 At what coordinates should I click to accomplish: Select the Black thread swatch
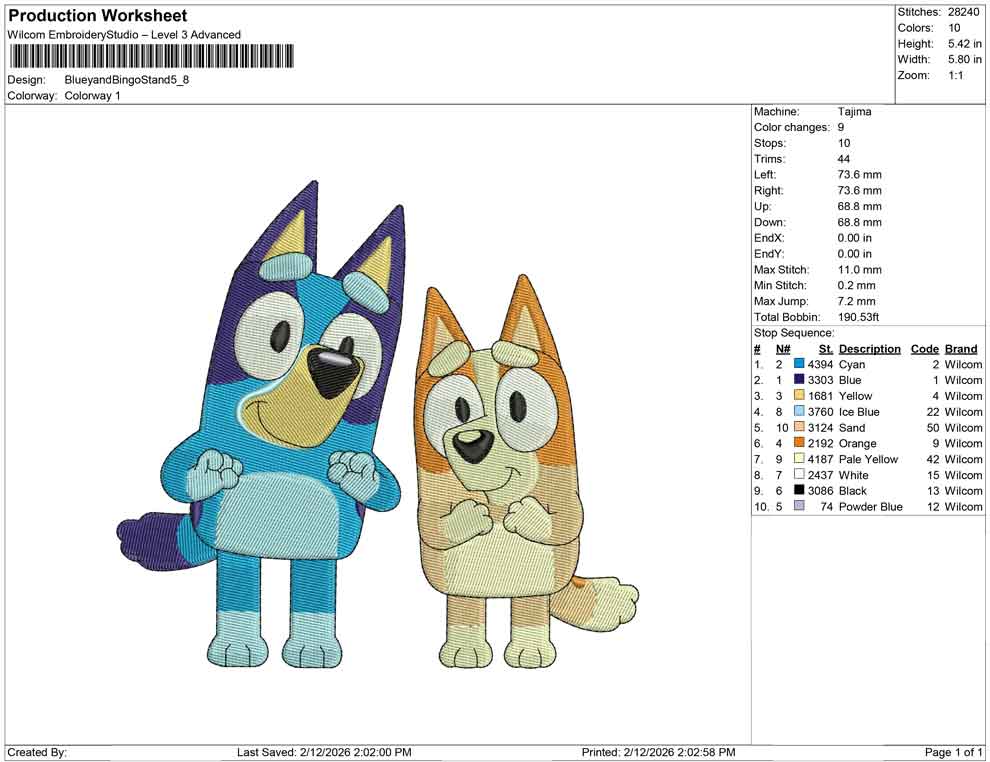797,491
